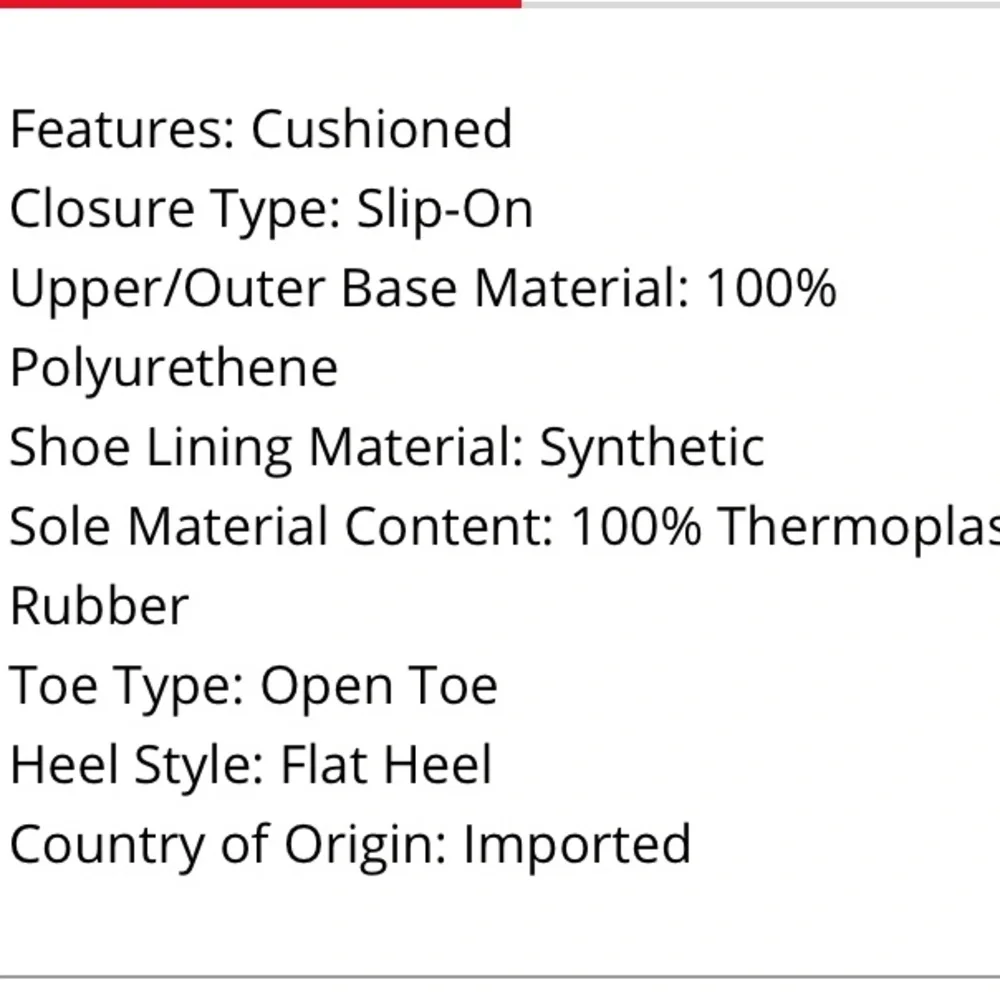Image resolution: width=1000 pixels, height=1000 pixels.
Task: Click the "Toe Type" label
Action: pyautogui.click(x=126, y=686)
